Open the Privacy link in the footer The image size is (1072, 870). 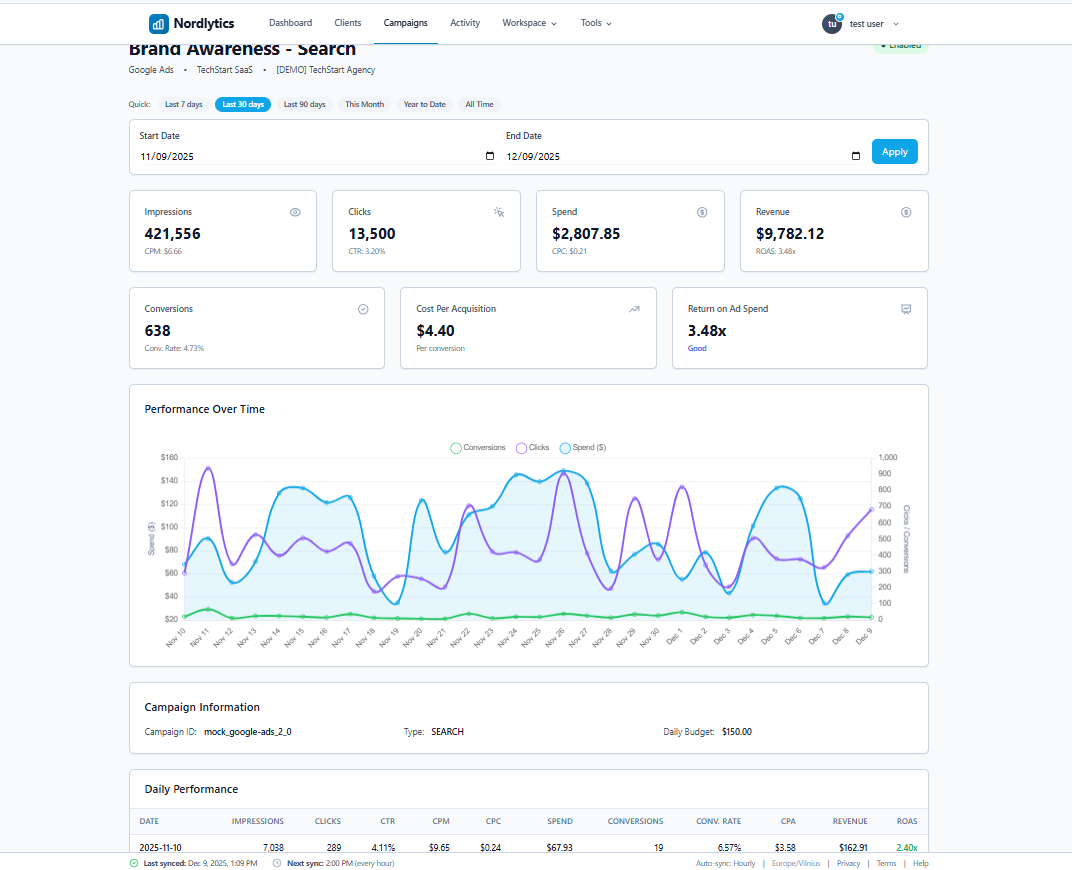[x=848, y=863]
